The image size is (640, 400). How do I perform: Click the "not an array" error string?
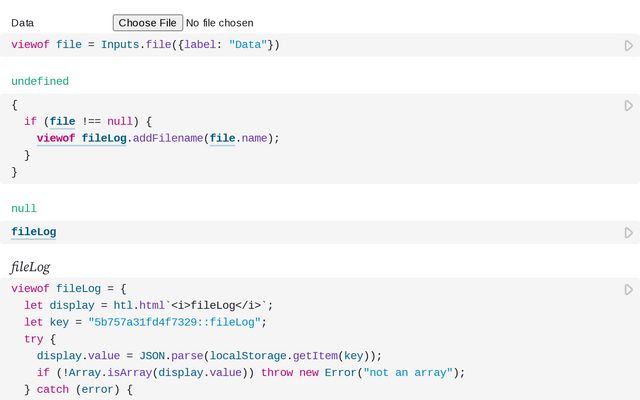click(408, 372)
